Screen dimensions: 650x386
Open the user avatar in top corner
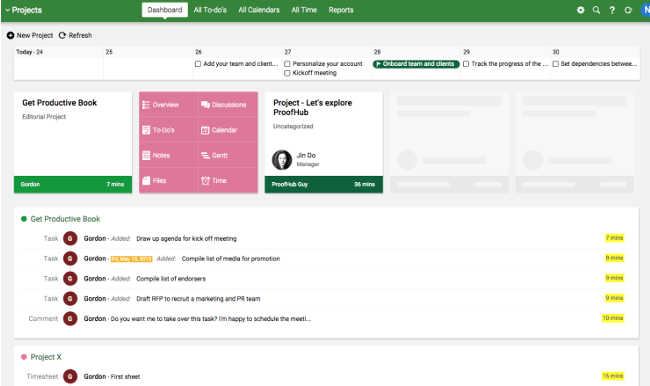pyautogui.click(x=645, y=10)
